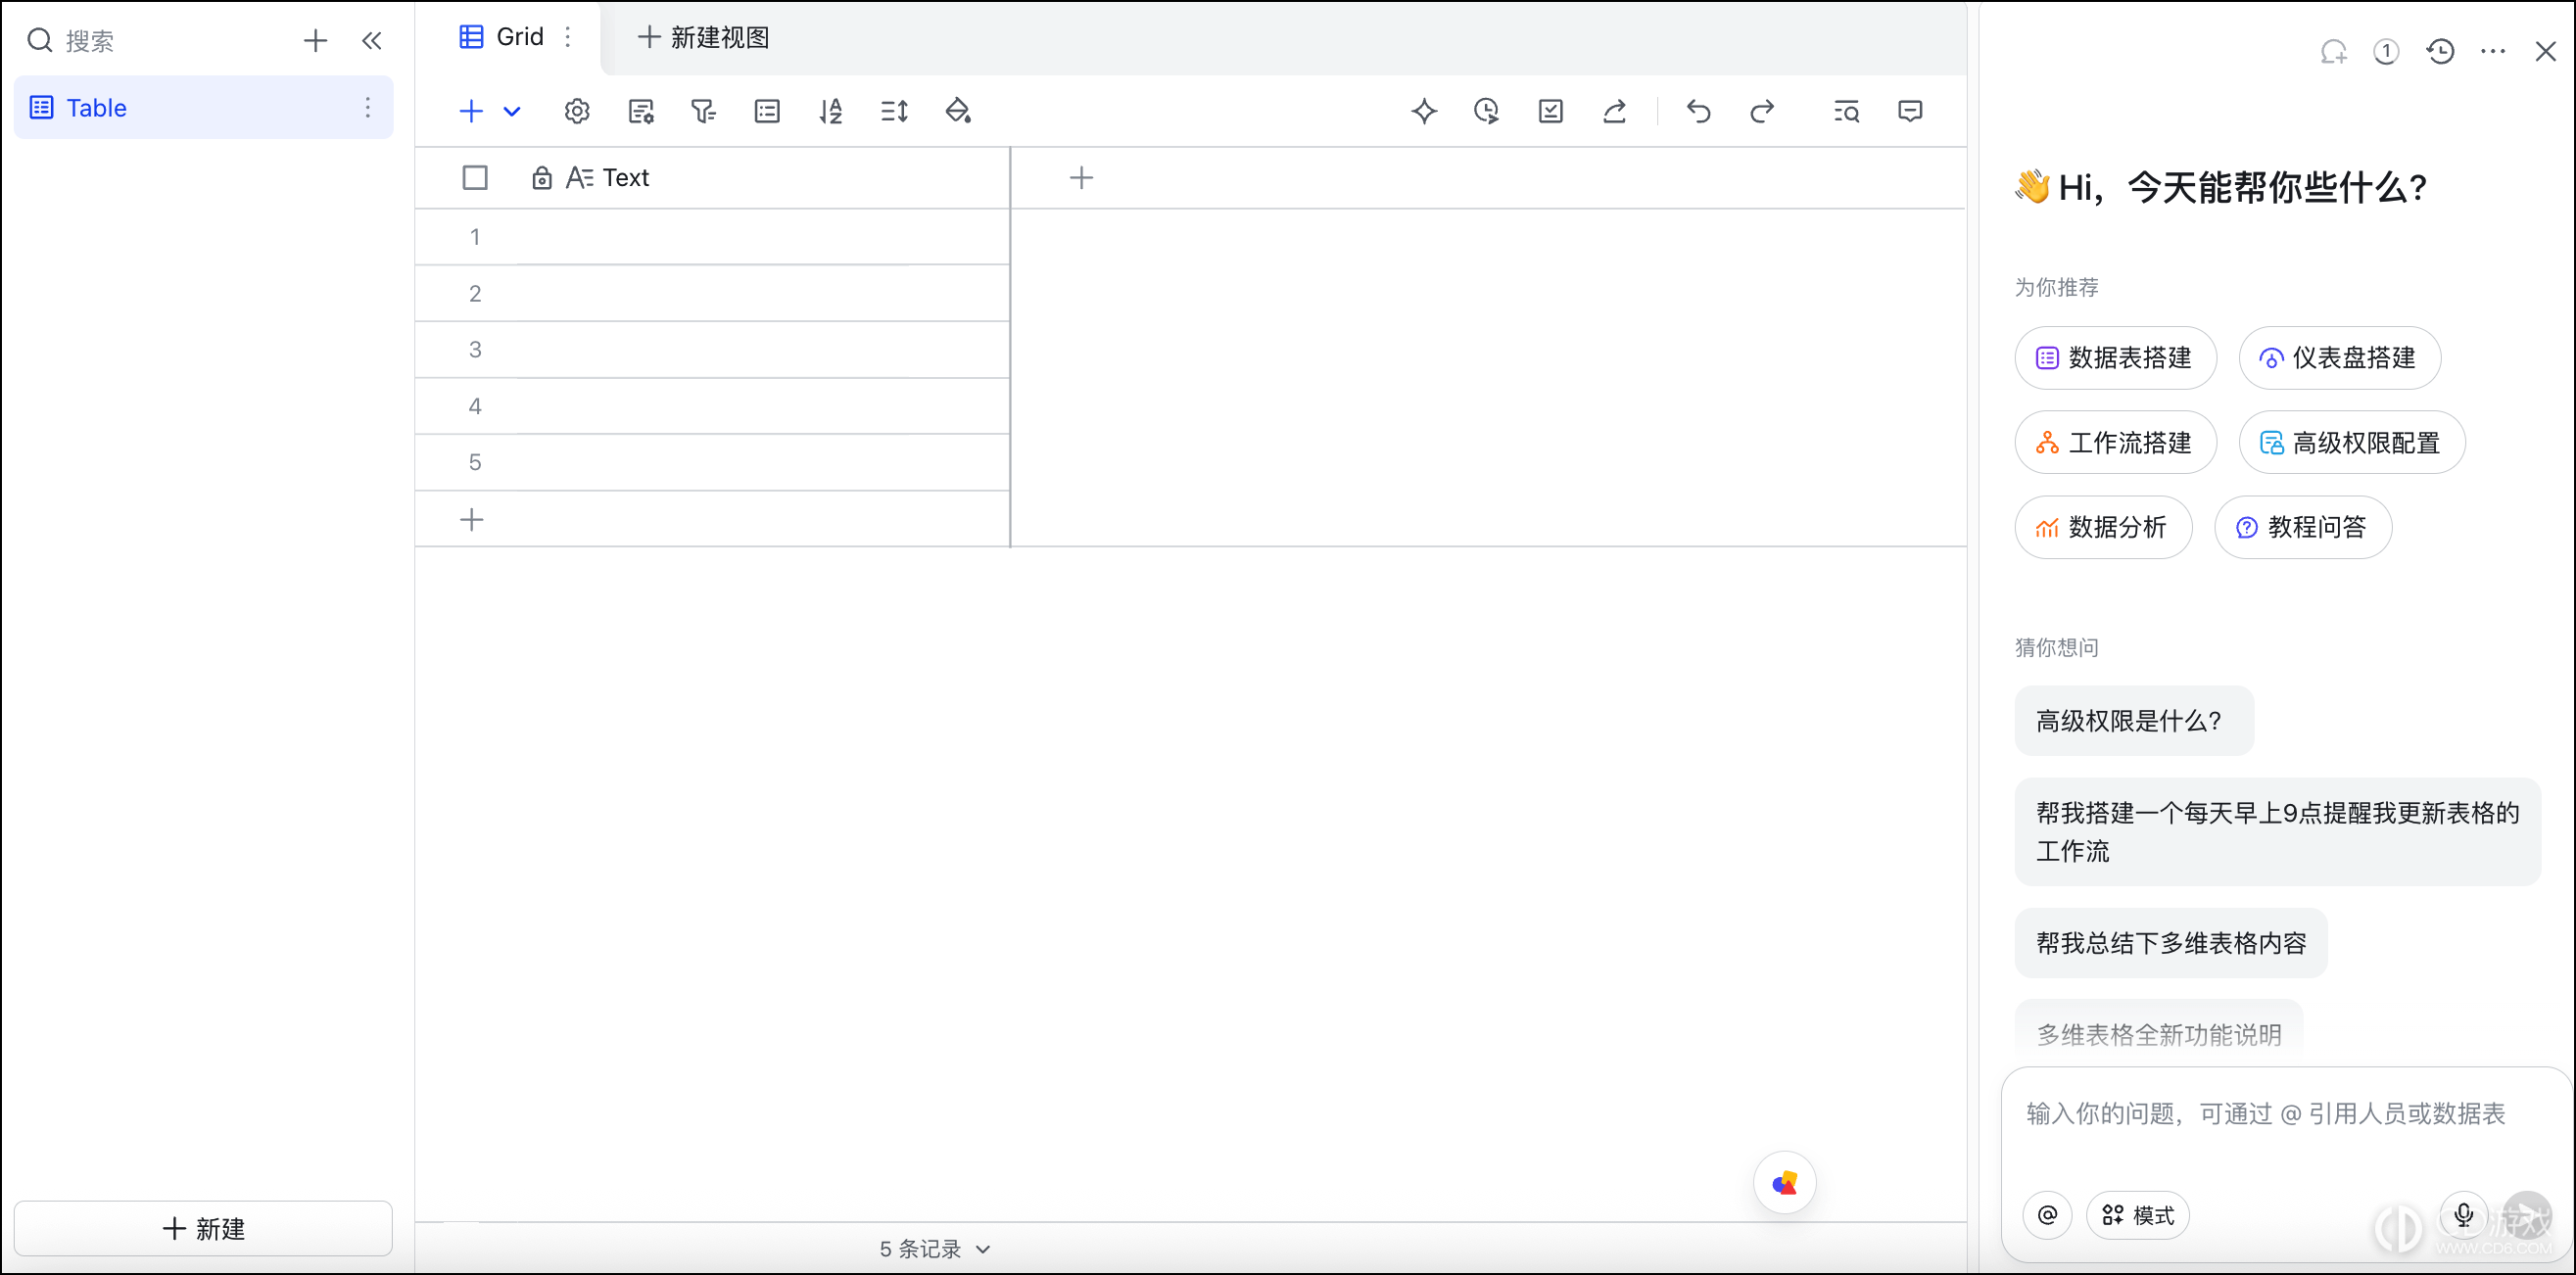This screenshot has width=2576, height=1275.
Task: Click 新建视图 to create a view
Action: pos(704,37)
